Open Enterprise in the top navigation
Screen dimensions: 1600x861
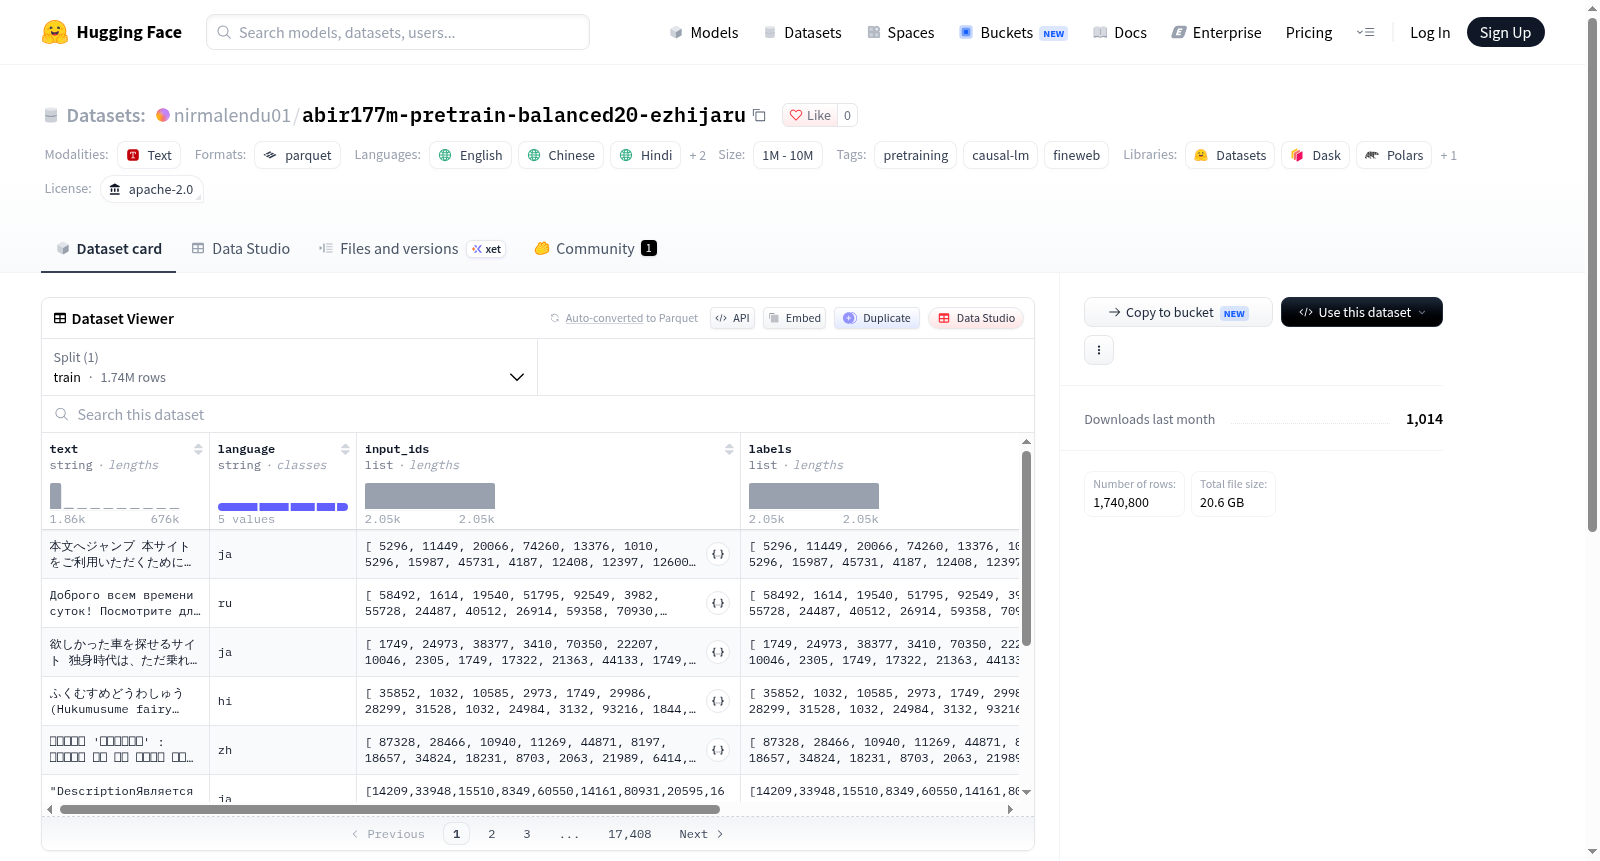coord(1216,32)
